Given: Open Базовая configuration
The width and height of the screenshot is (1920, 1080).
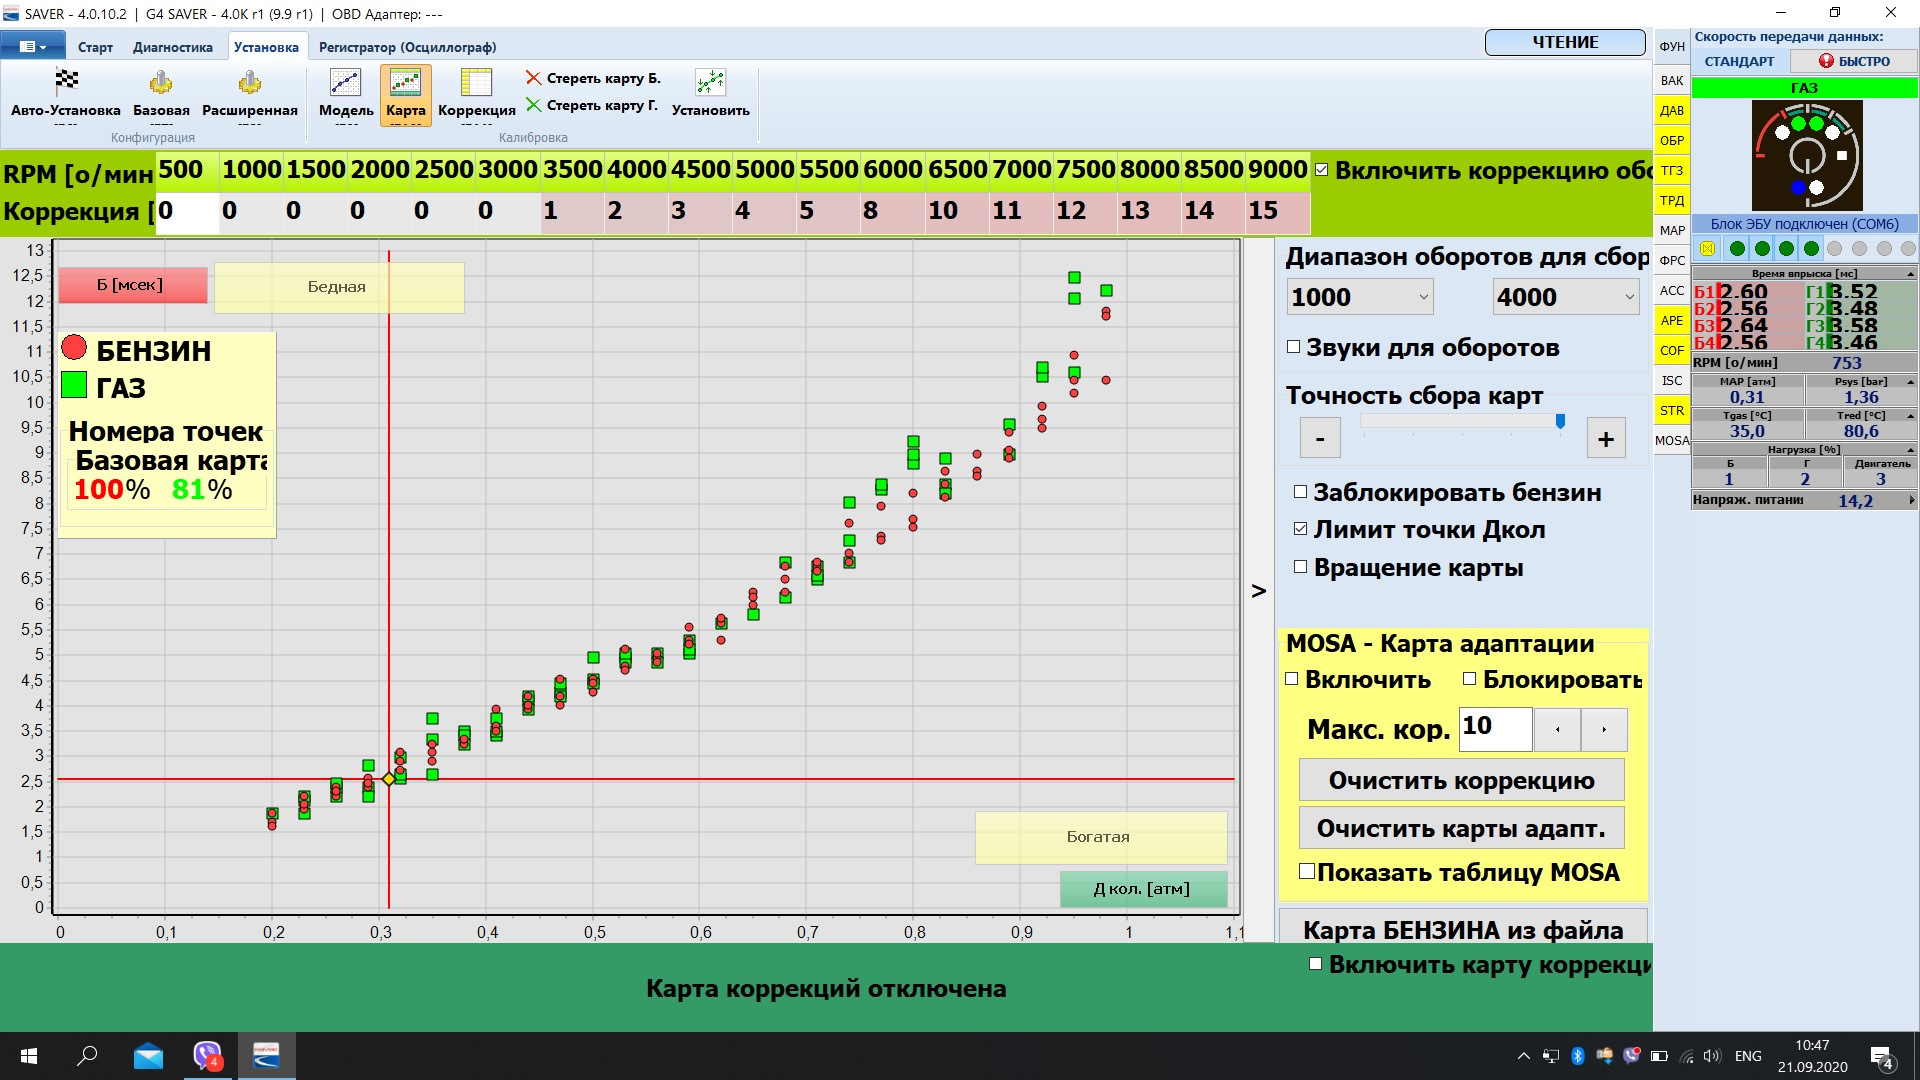Looking at the screenshot, I should pyautogui.click(x=161, y=95).
